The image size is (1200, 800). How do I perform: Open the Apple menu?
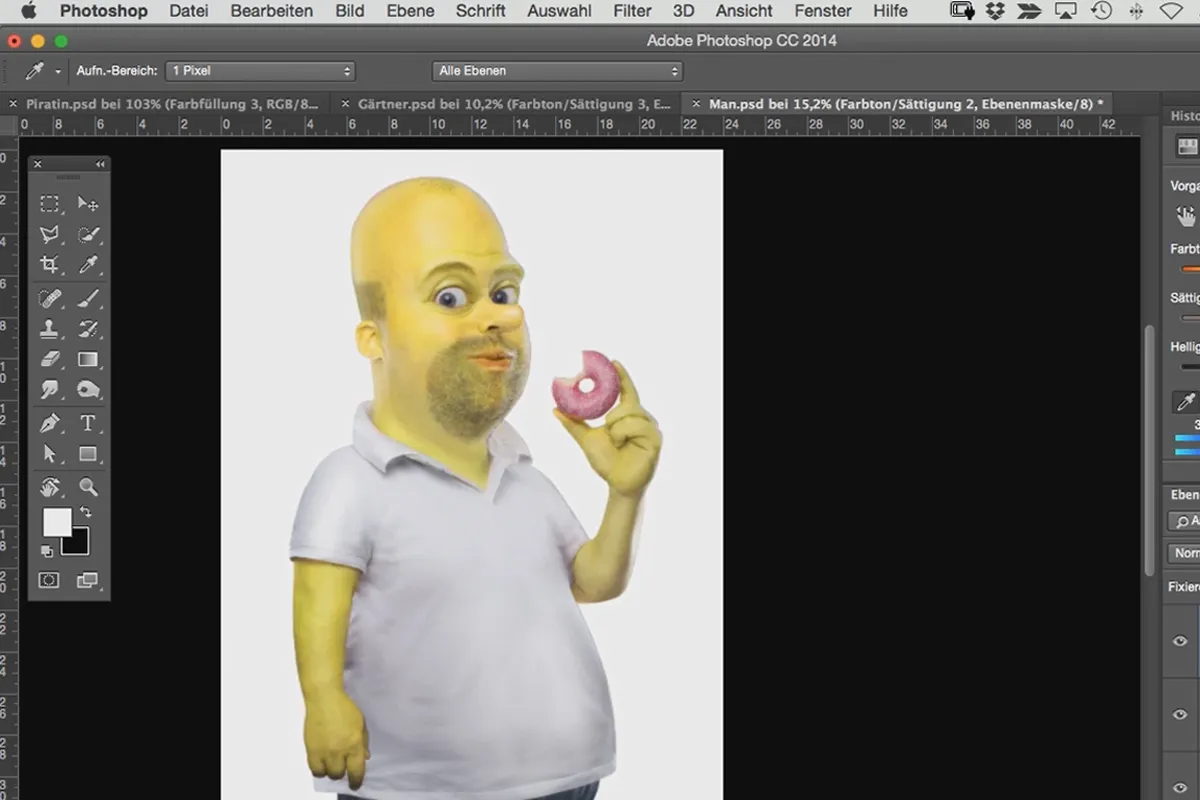tap(28, 11)
